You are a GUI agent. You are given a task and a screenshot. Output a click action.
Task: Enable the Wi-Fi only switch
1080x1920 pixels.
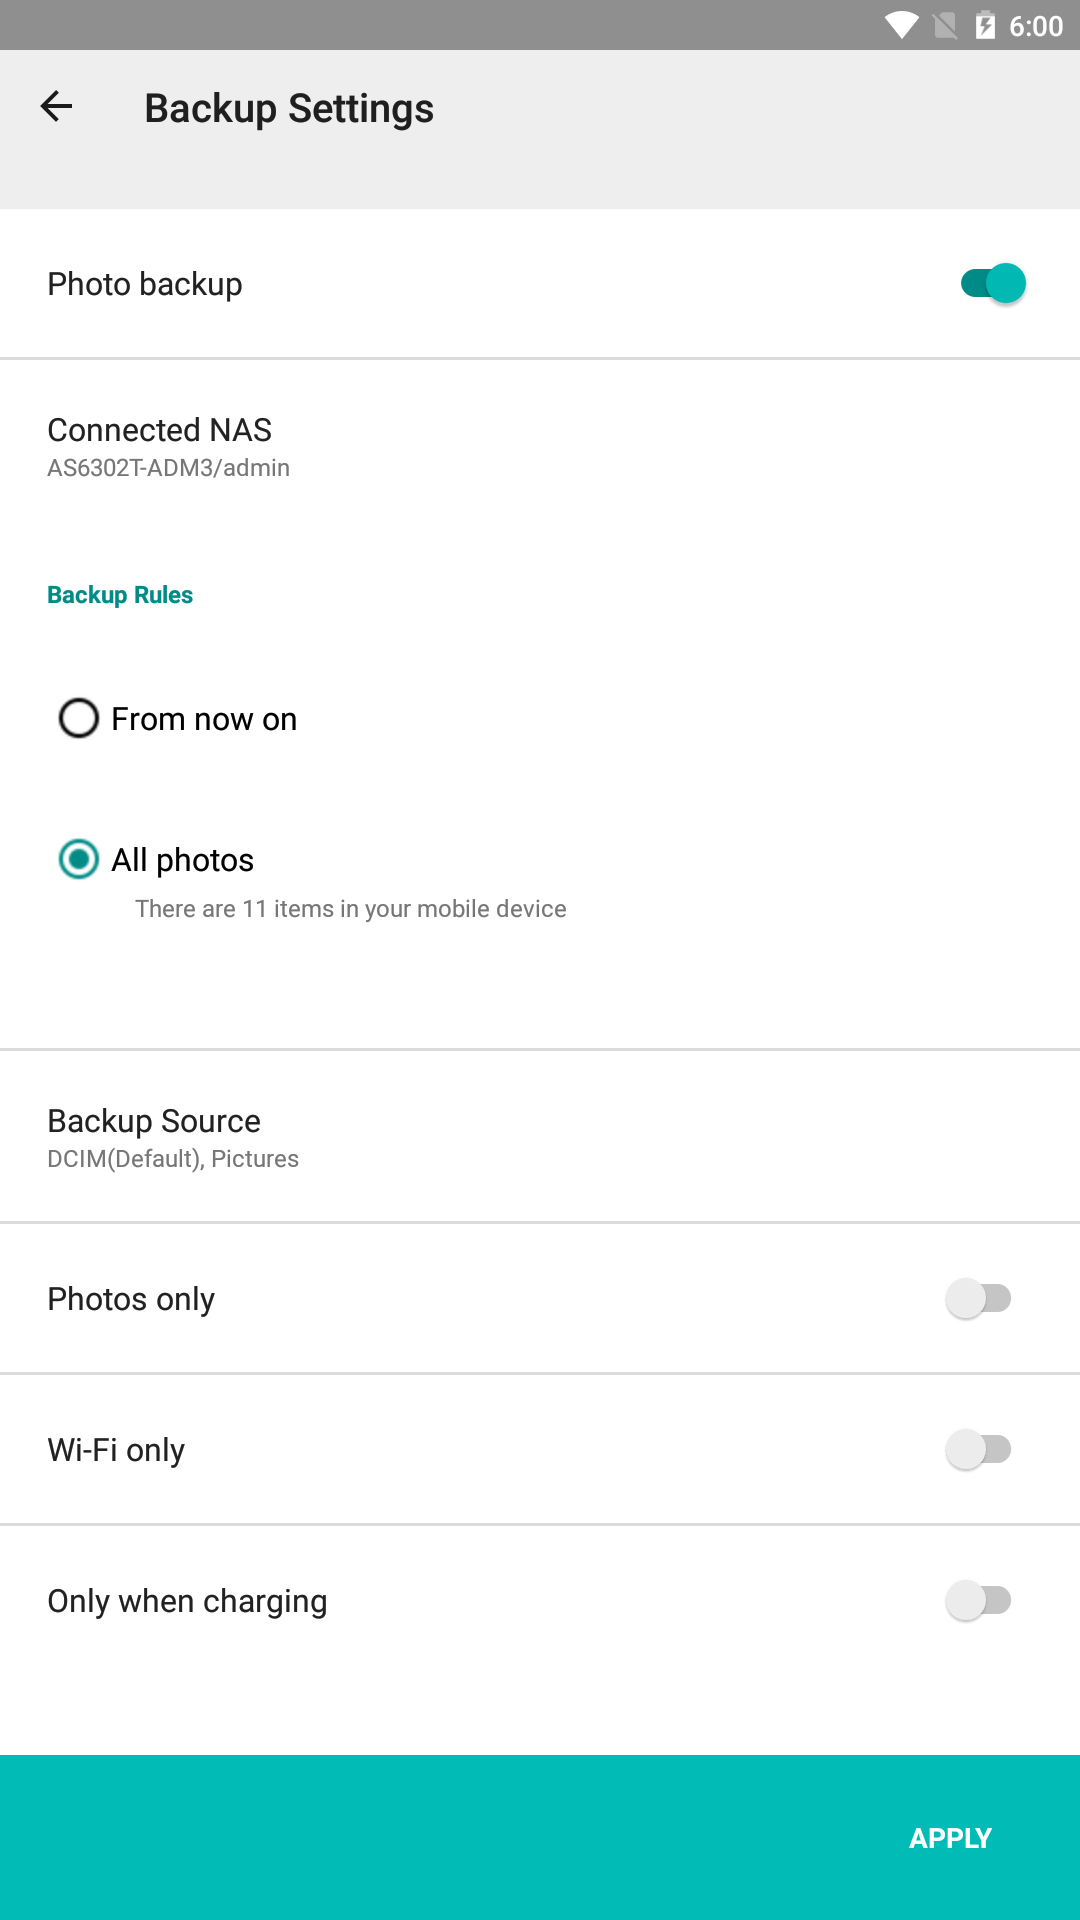click(x=979, y=1449)
